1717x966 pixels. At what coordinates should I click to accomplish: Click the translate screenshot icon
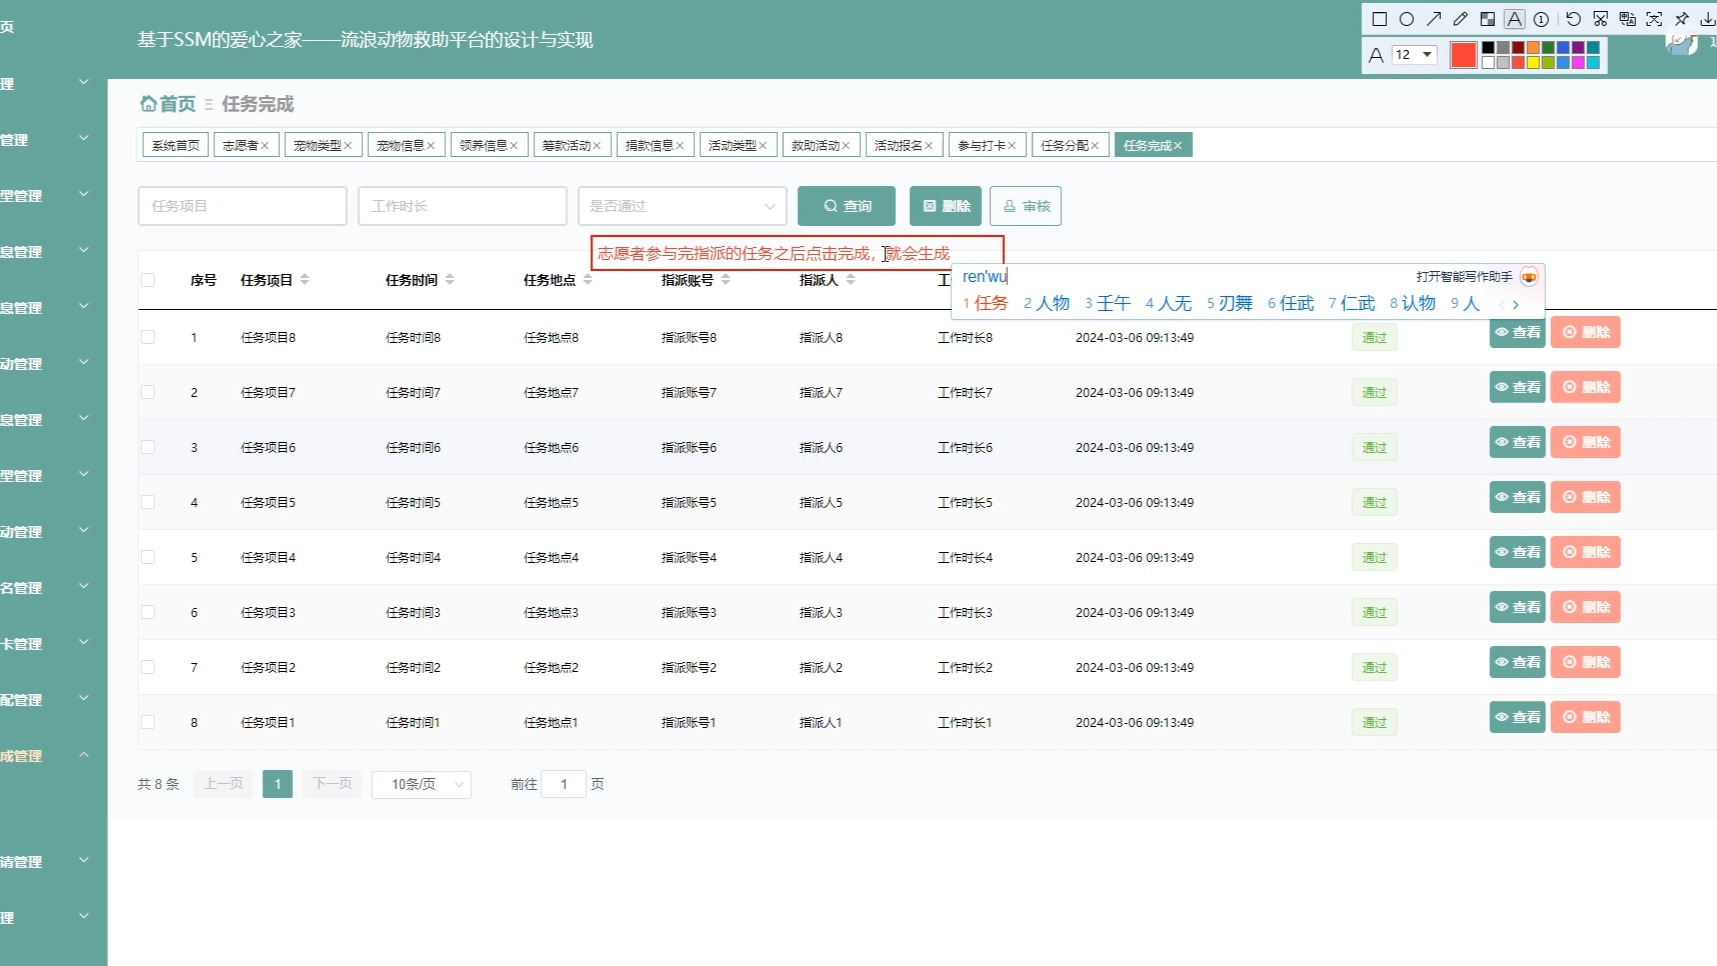(1627, 19)
